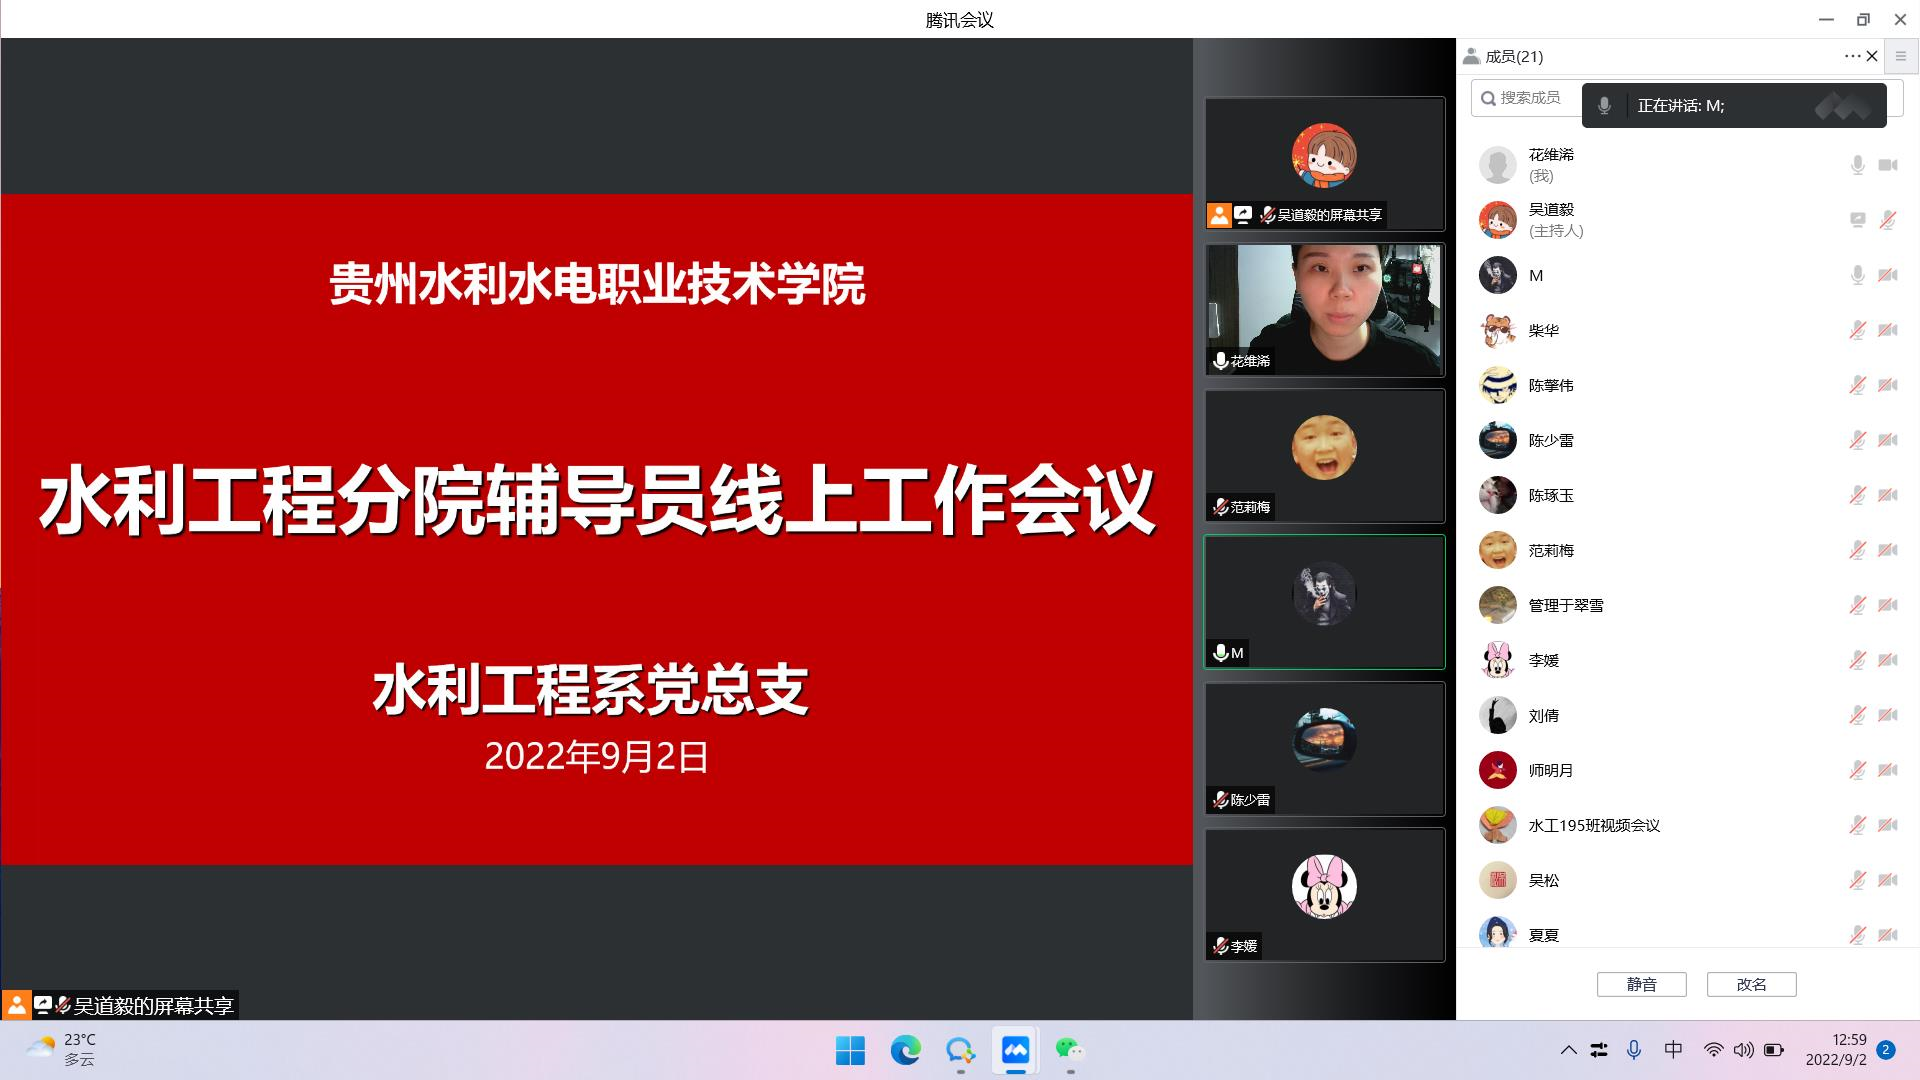The image size is (1920, 1080).
Task: Click the system tray Wi-Fi icon
Action: coord(1714,1050)
